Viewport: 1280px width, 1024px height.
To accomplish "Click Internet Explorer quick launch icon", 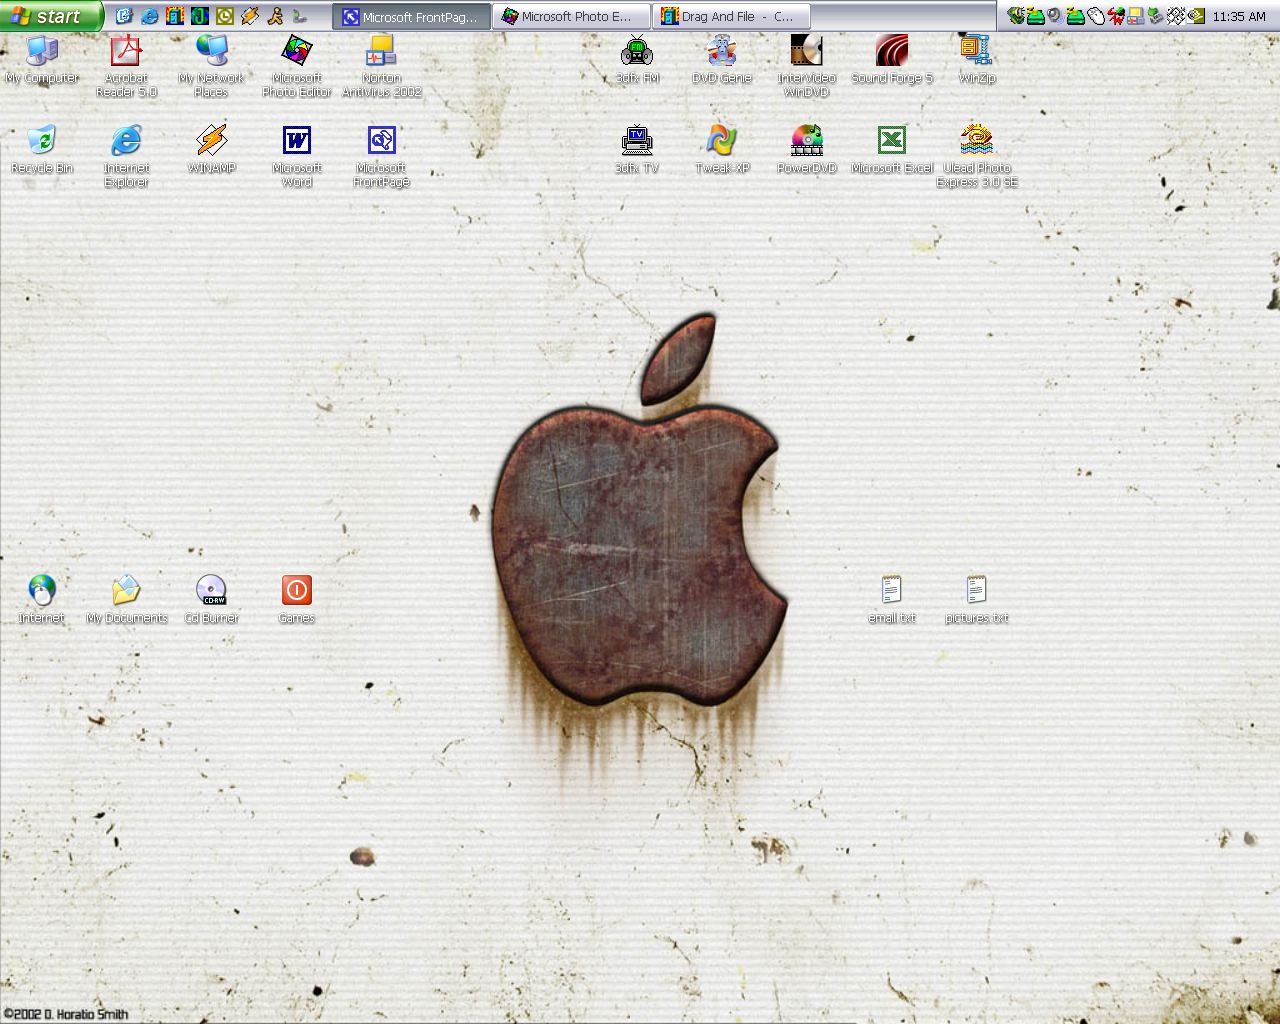I will tap(149, 16).
